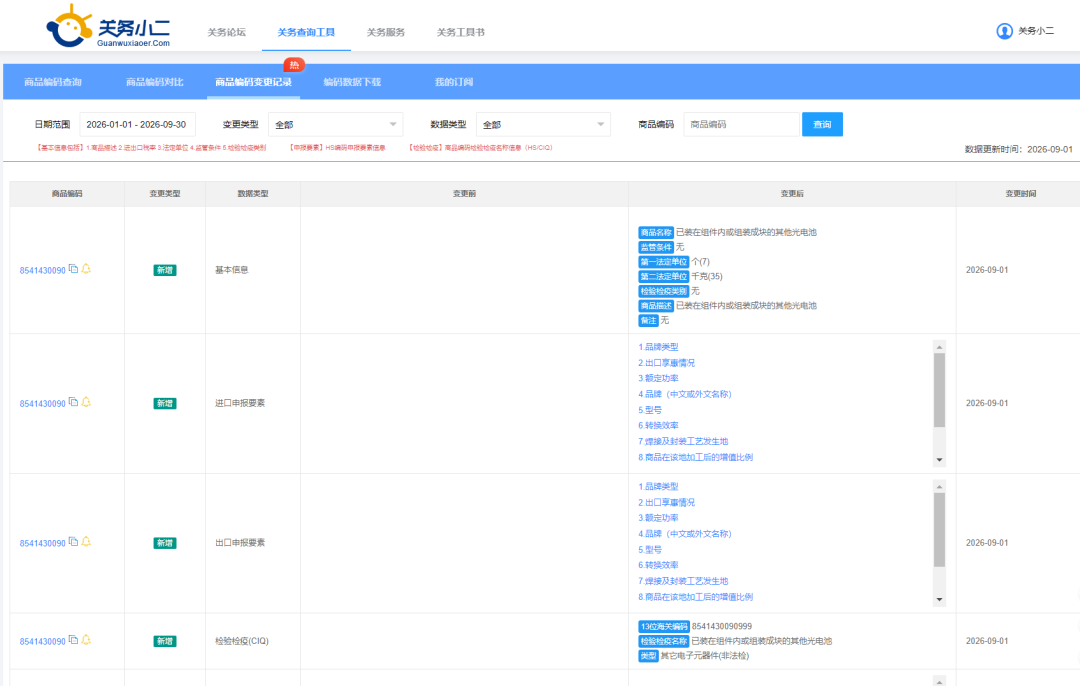Screen dimensions: 1080x686
Task: Go to the 我的订阅 tab
Action: [x=454, y=82]
